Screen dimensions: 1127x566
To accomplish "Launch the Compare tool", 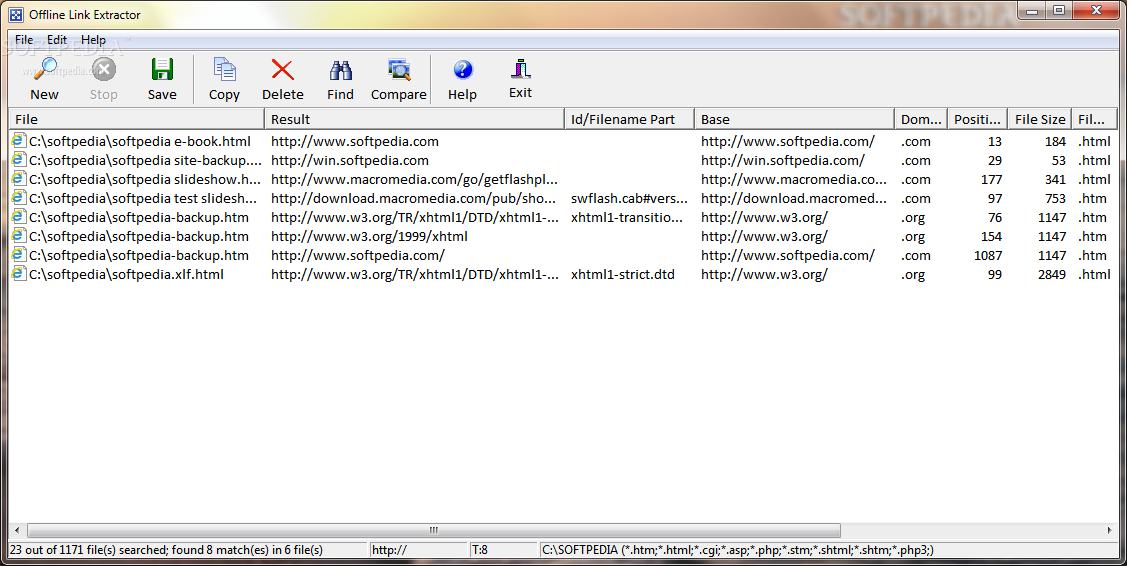I will point(399,79).
